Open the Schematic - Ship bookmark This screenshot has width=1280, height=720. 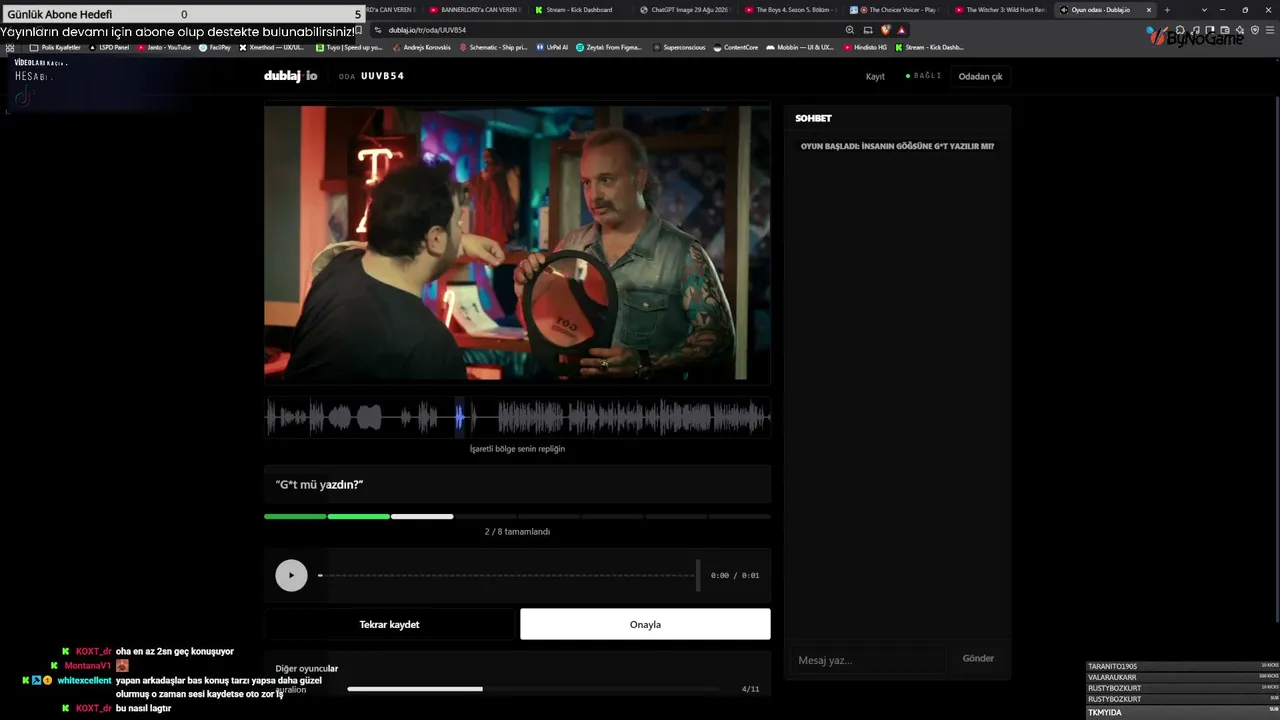[493, 47]
